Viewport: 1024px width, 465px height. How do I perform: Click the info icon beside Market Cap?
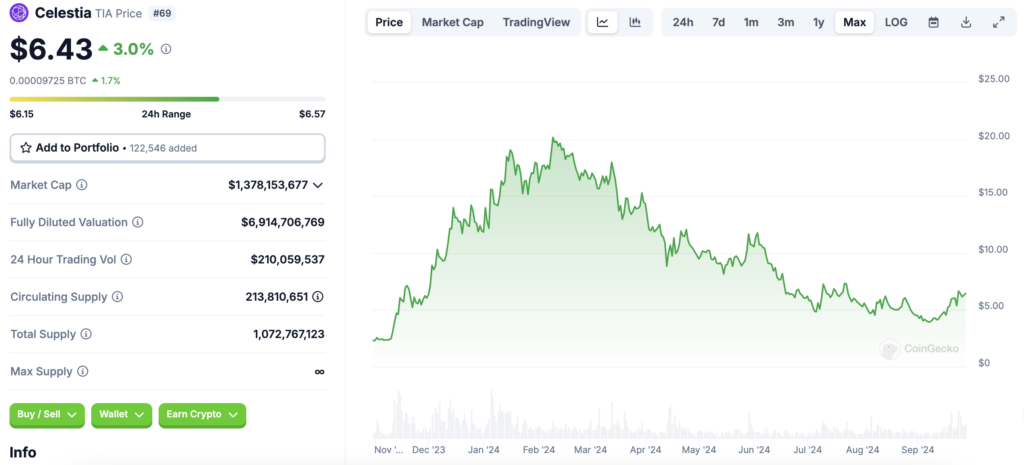coord(82,185)
